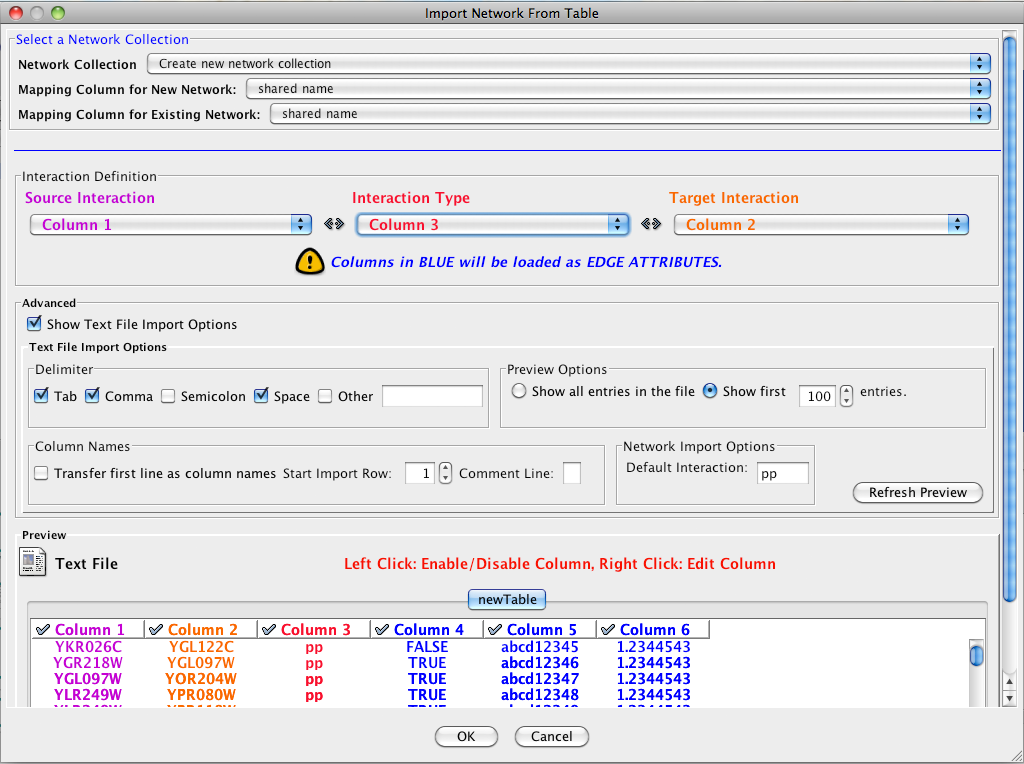Click the dialog's main vertical scrollbar
The width and height of the screenshot is (1024, 764).
click(1010, 320)
